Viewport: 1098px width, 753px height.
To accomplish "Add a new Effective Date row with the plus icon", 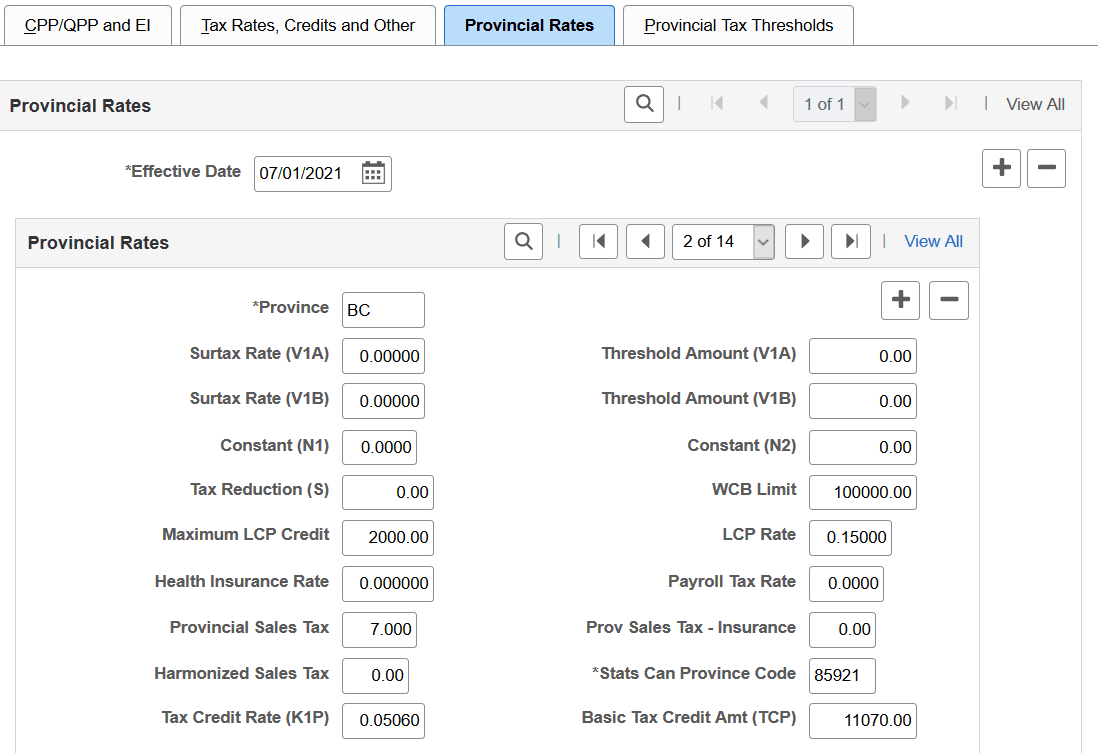I will tap(1001, 168).
